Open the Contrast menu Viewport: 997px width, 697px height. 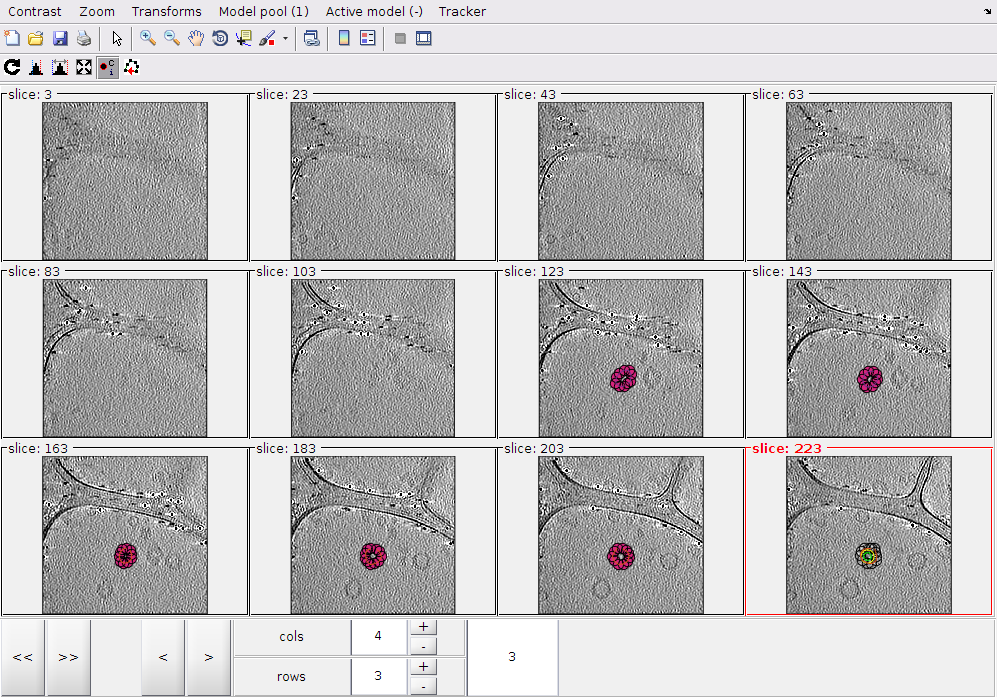coord(34,11)
